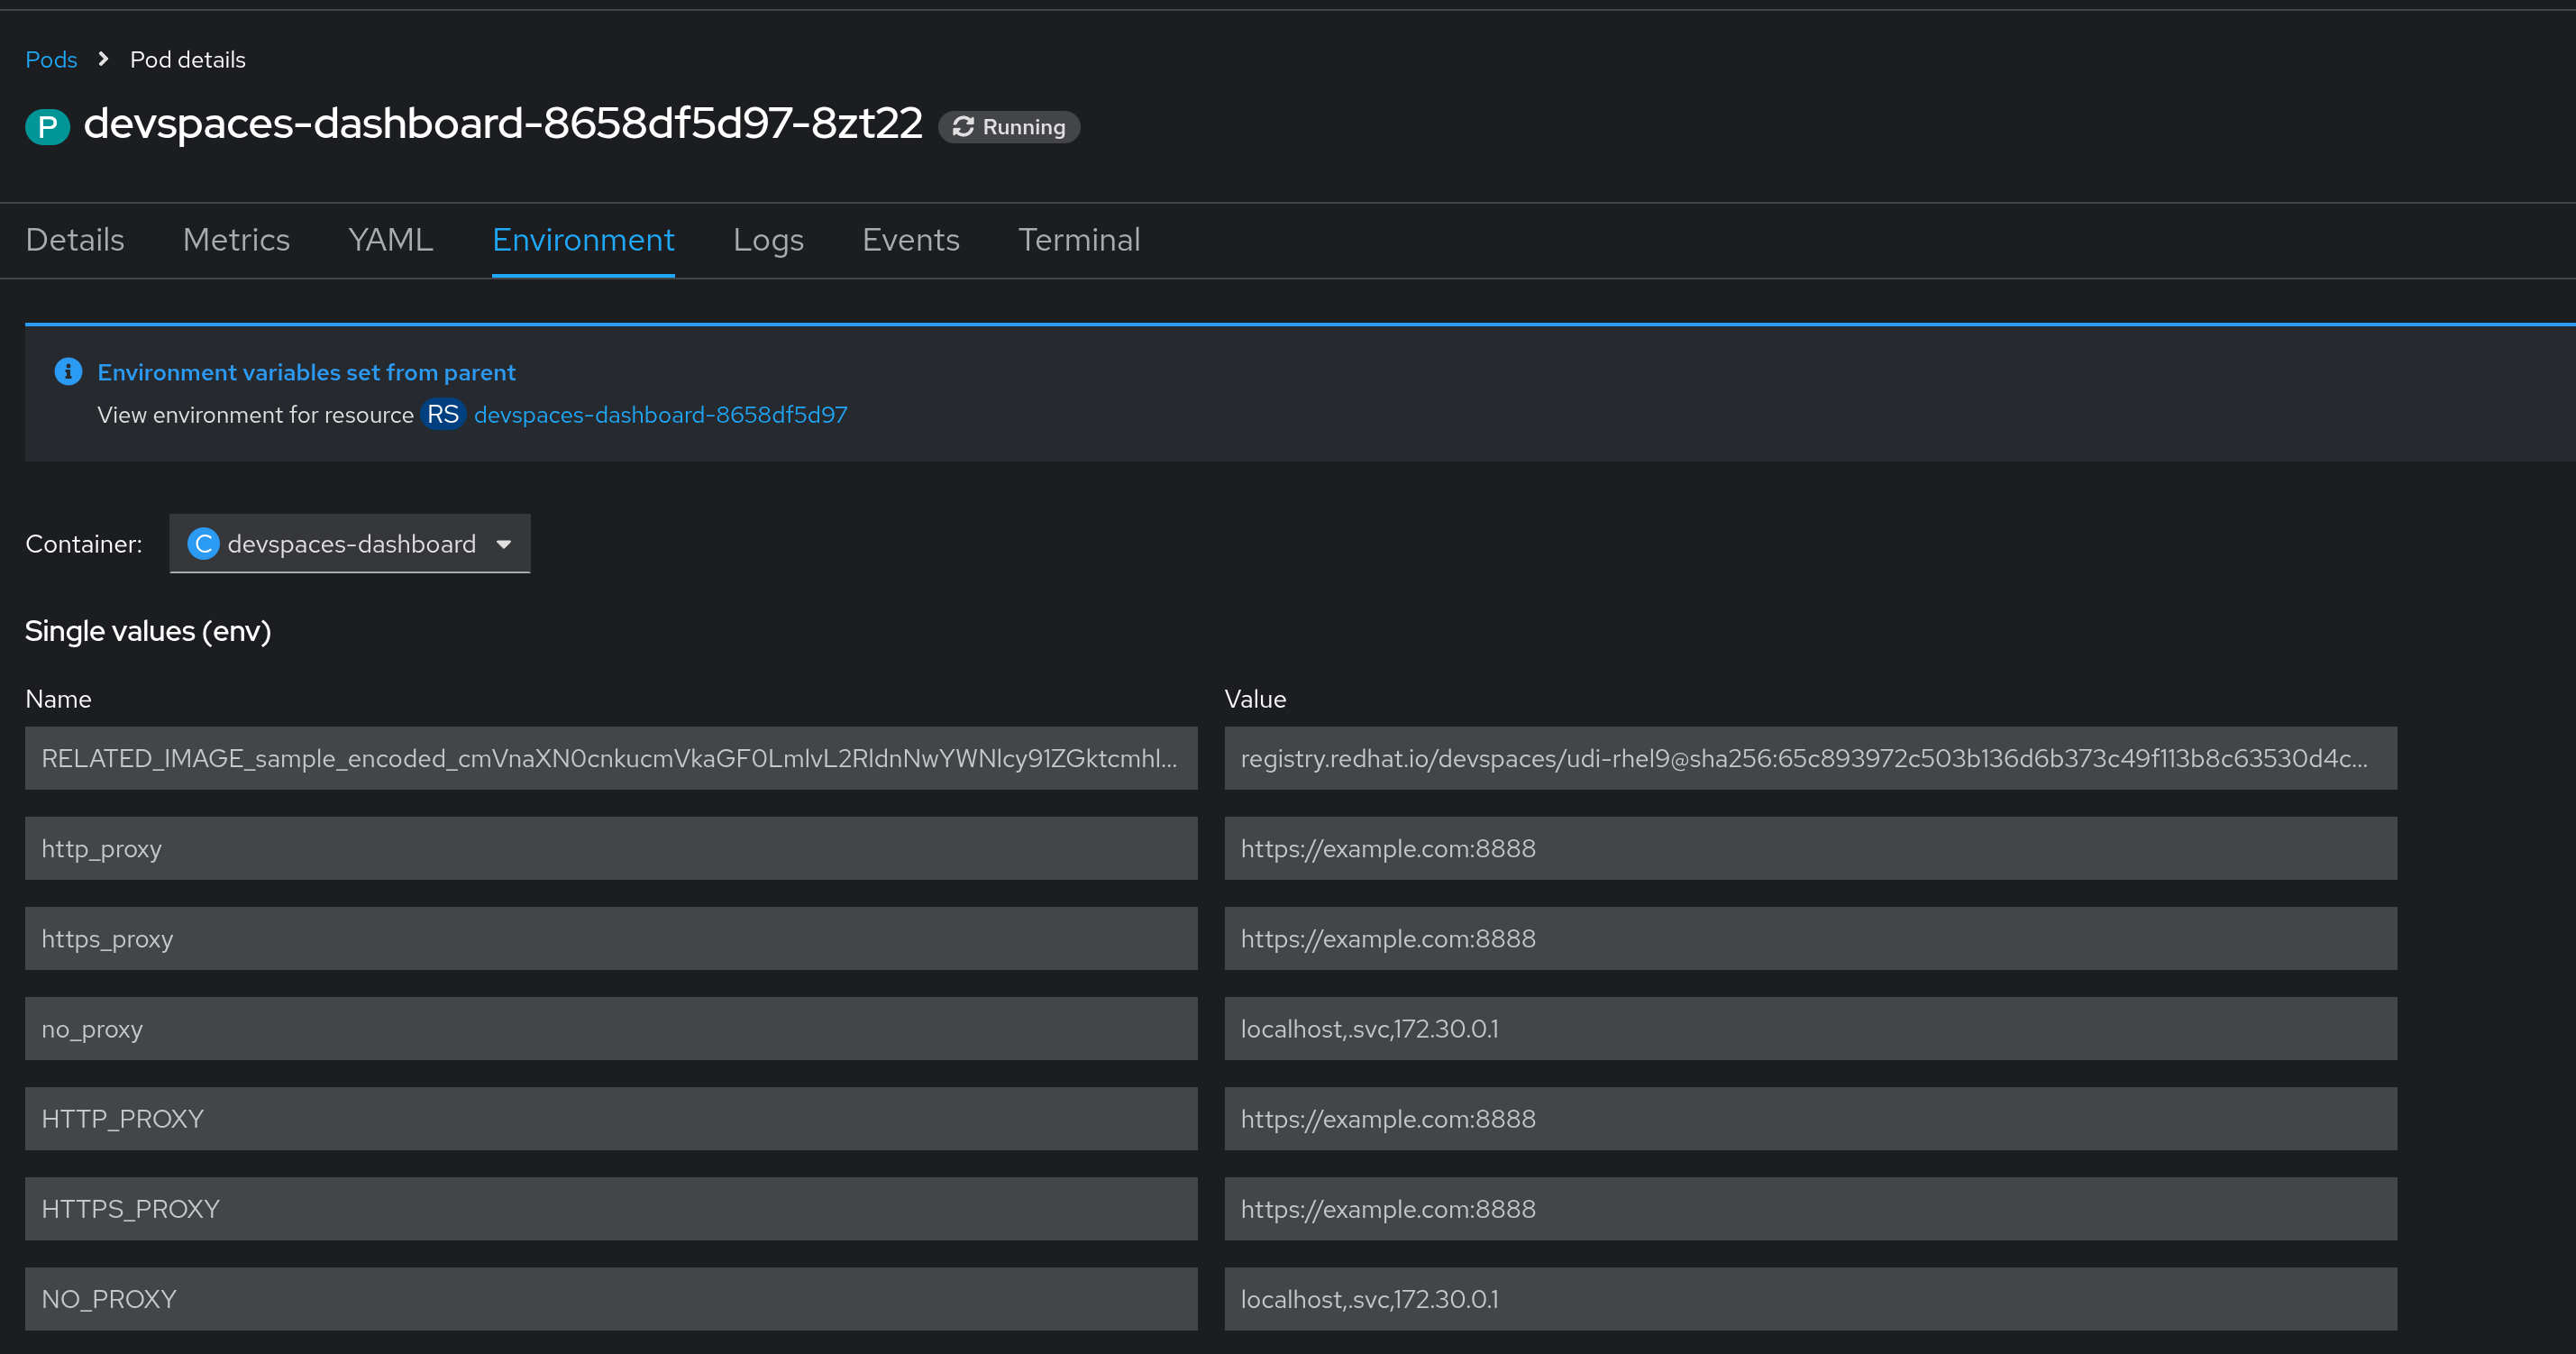Click the blue info circle icon

tap(68, 372)
